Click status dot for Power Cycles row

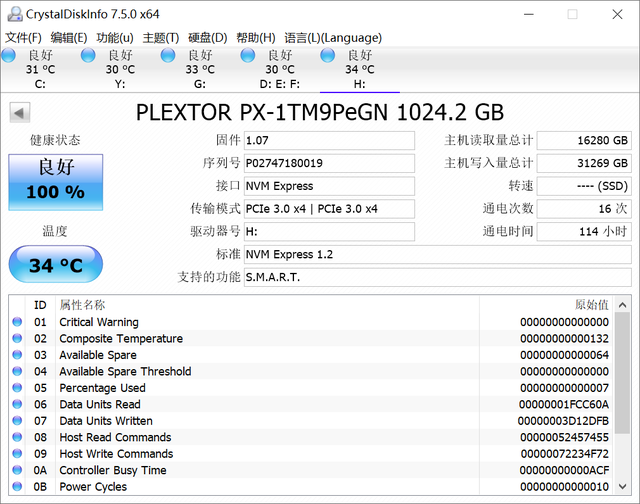tap(17, 486)
